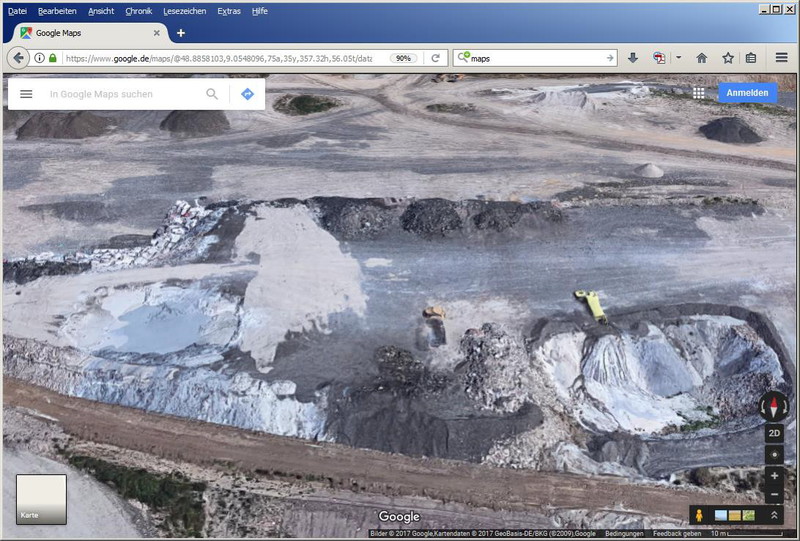The height and width of the screenshot is (541, 800).
Task: Open the Lesezeichen menu
Action: point(184,11)
